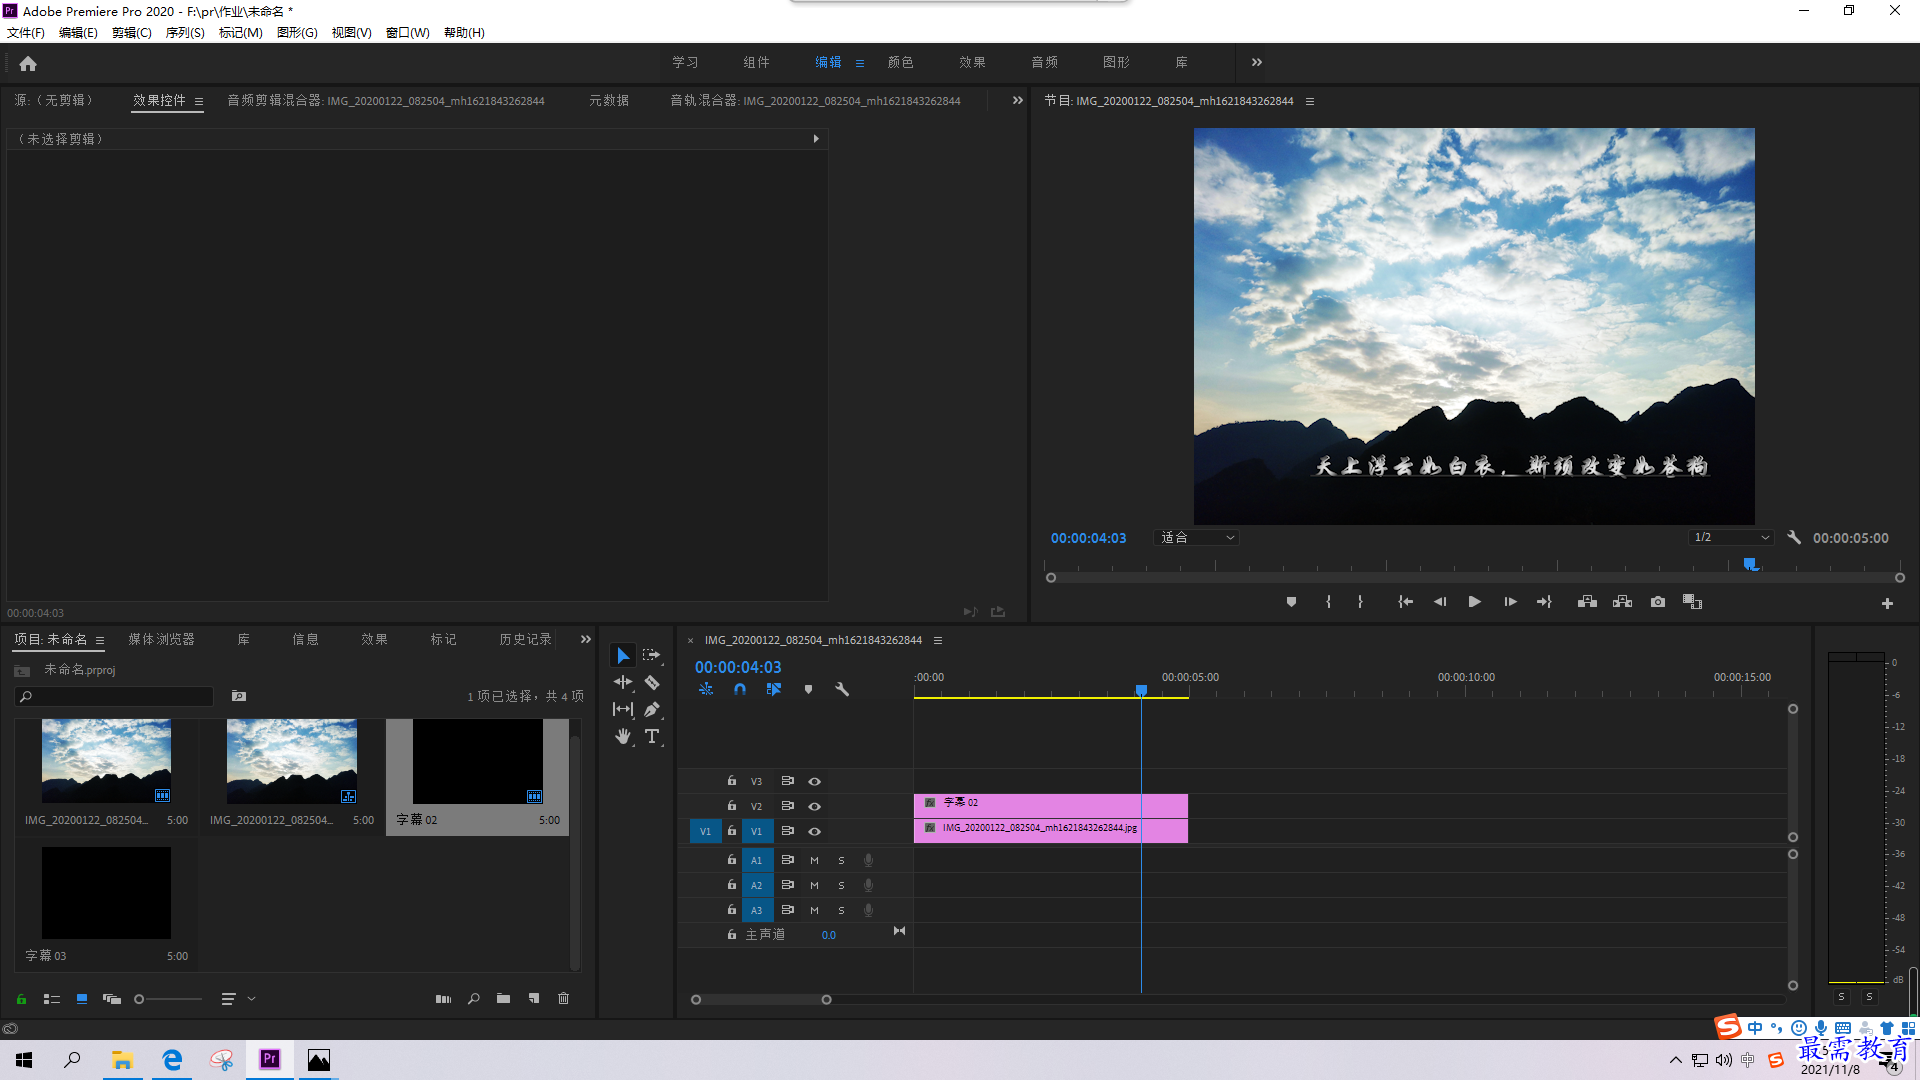Viewport: 1920px width, 1080px height.
Task: Open Effect Controls panel menu
Action: pos(199,101)
